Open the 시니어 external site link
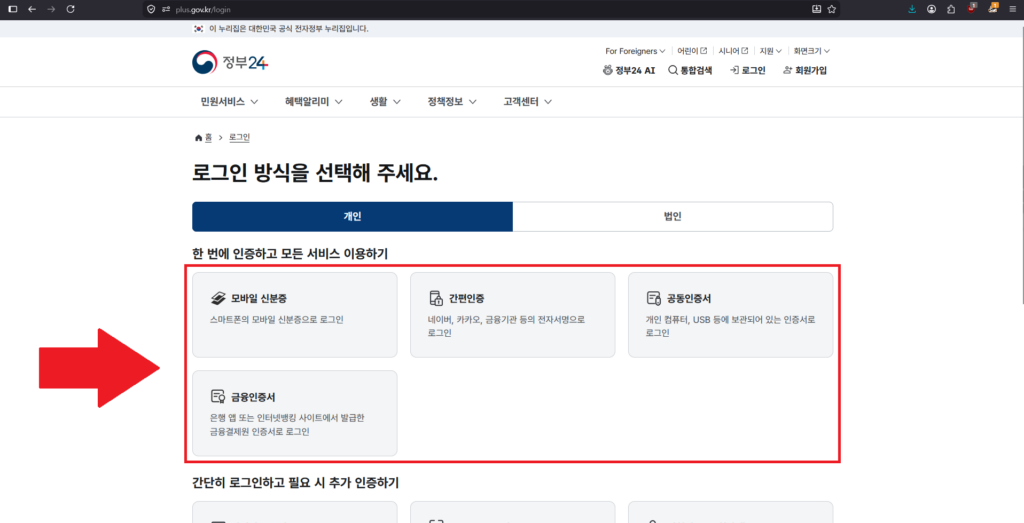Screen dimensions: 1024x523 click(733, 51)
